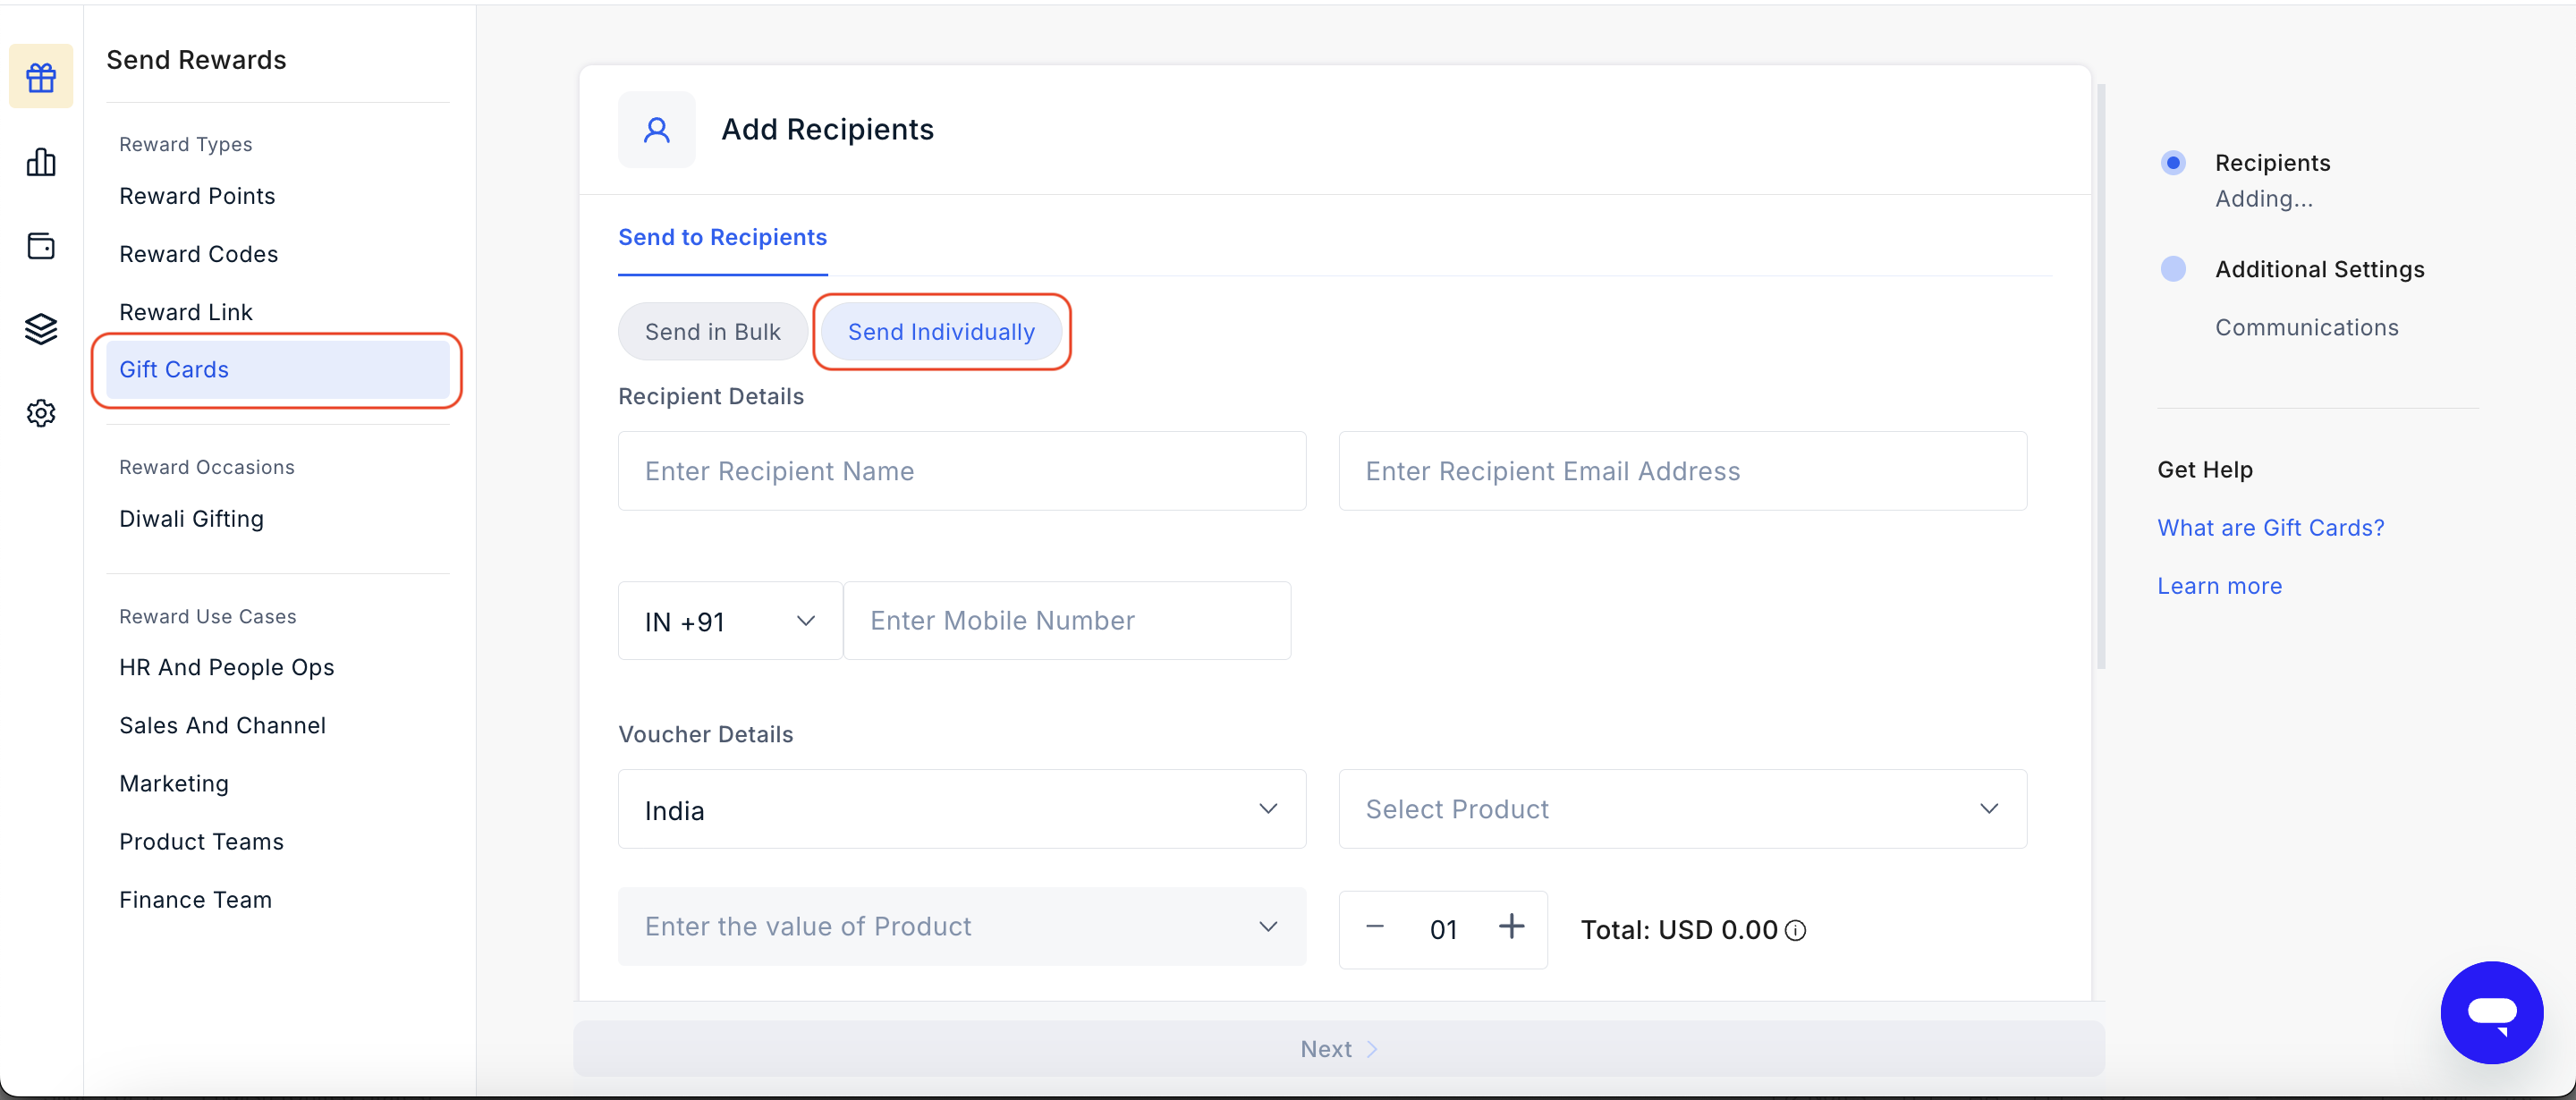Screen dimensions: 2576x1100
Task: Click the quantity value 01
Action: [x=1443, y=930]
